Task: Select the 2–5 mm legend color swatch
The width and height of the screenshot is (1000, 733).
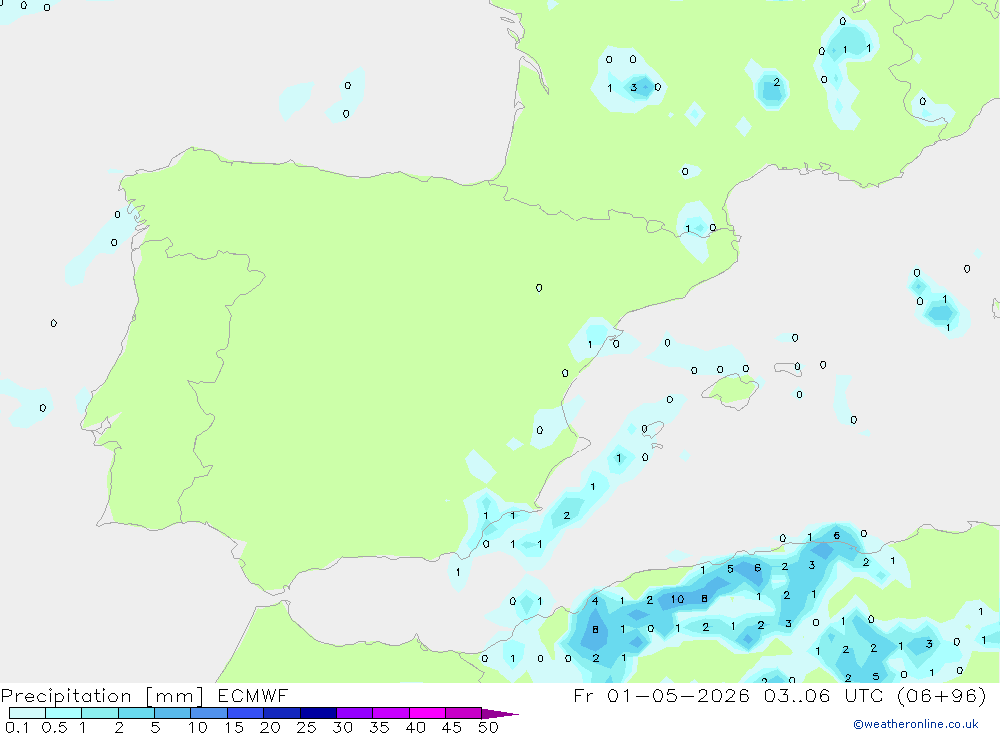Action: pyautogui.click(x=136, y=713)
